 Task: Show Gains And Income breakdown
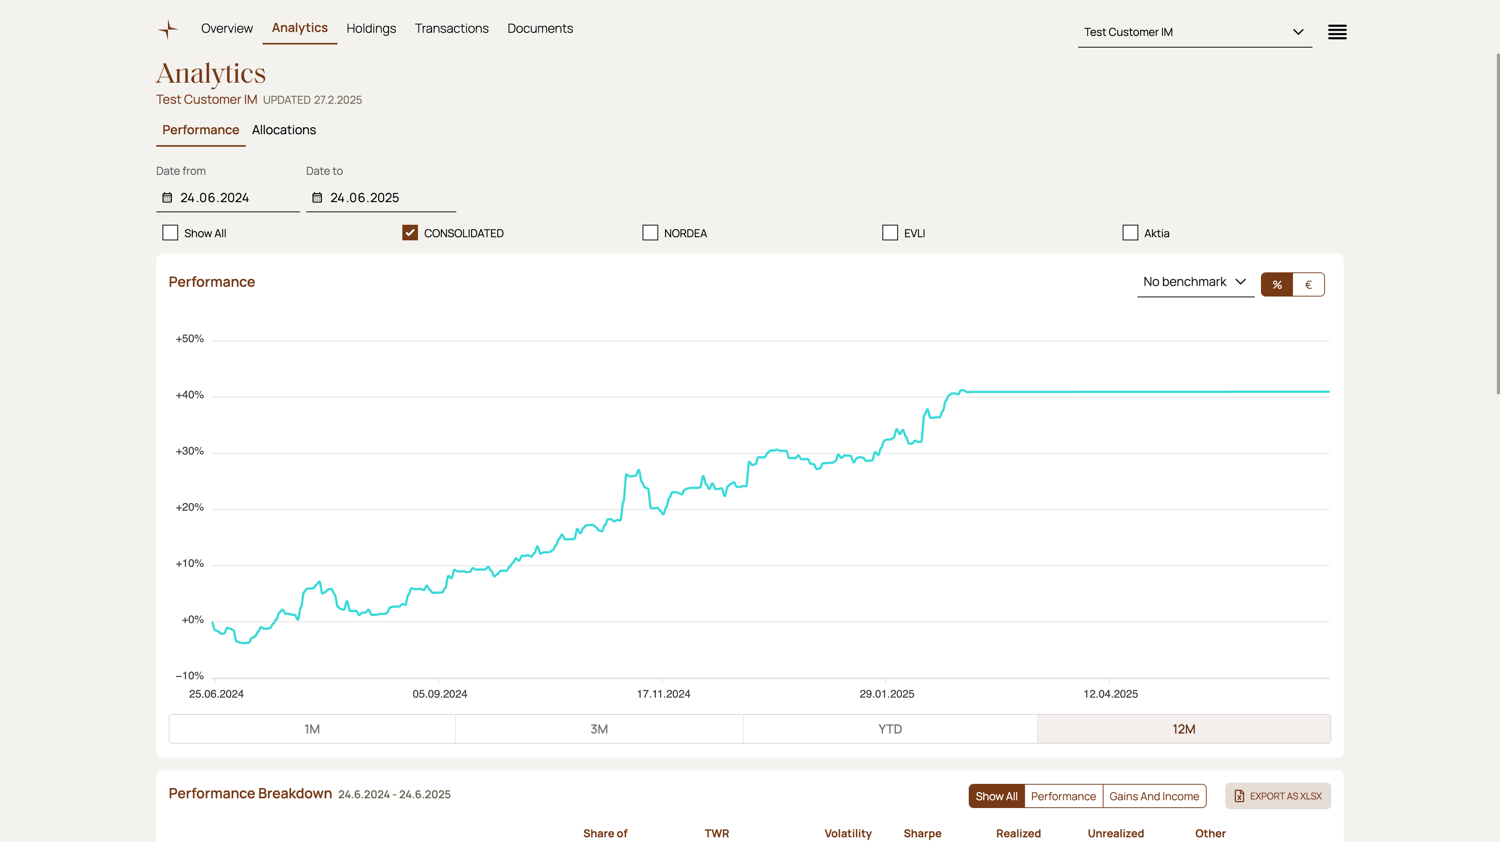pyautogui.click(x=1154, y=796)
